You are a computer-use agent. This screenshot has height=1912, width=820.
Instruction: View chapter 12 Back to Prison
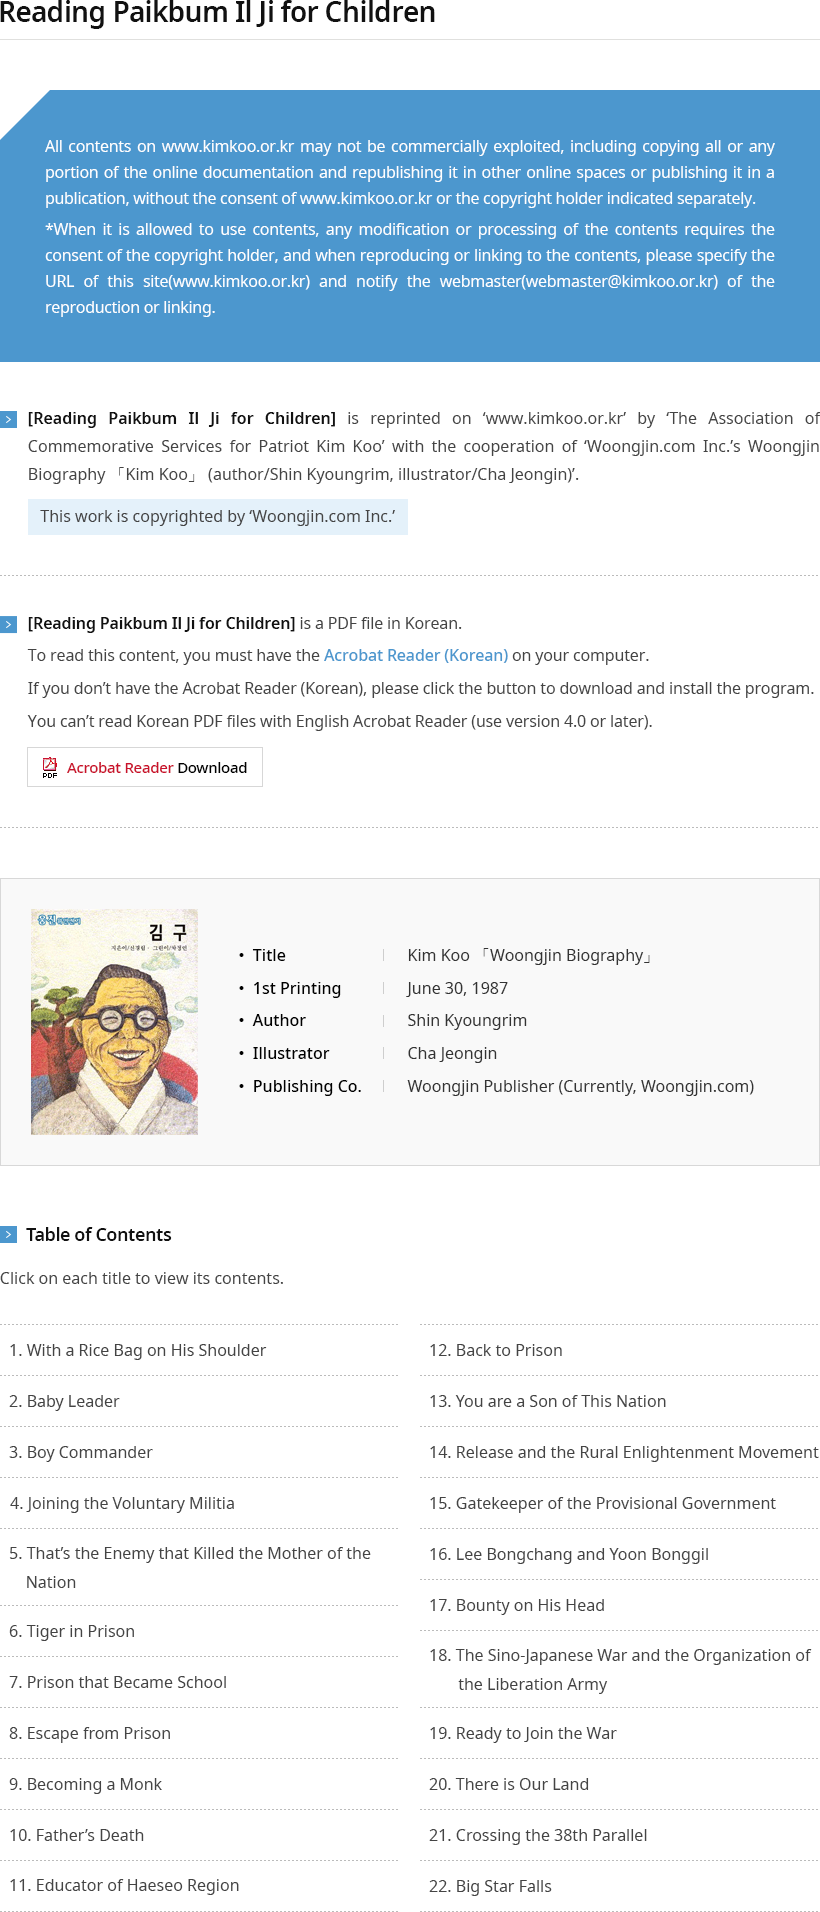coord(495,1350)
